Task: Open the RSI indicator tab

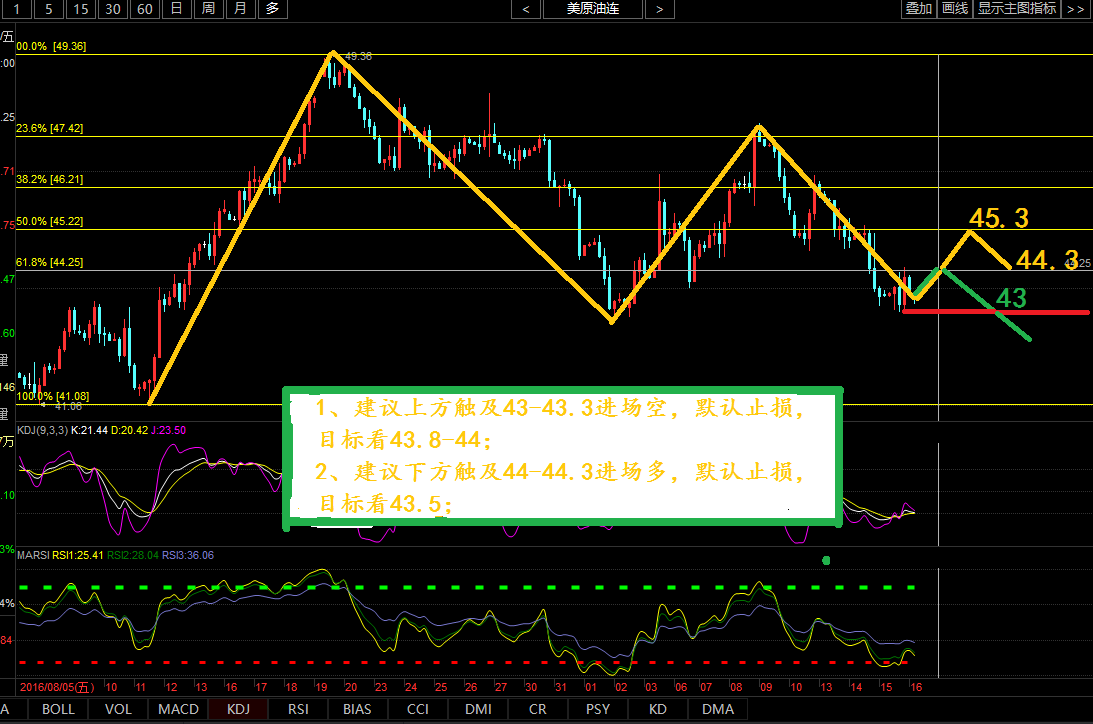Action: [298, 709]
